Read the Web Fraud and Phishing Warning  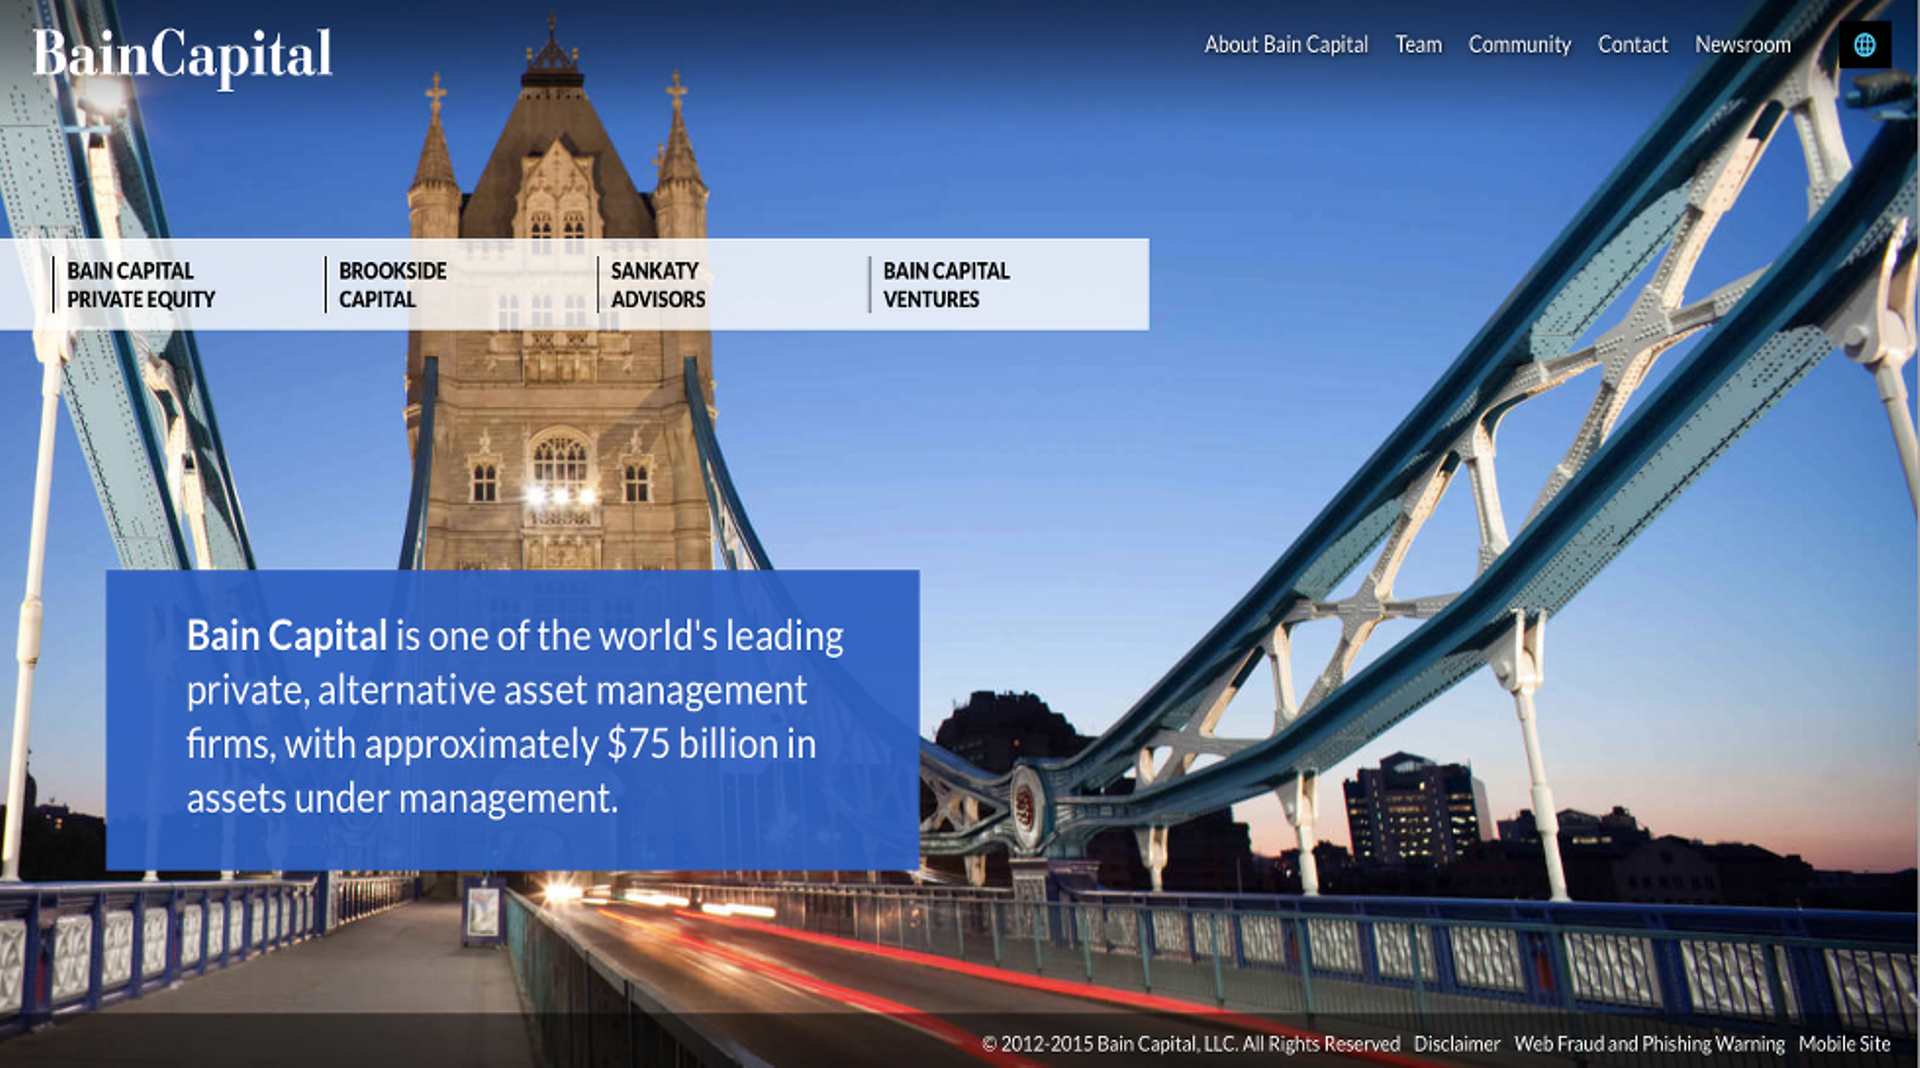(1649, 1044)
